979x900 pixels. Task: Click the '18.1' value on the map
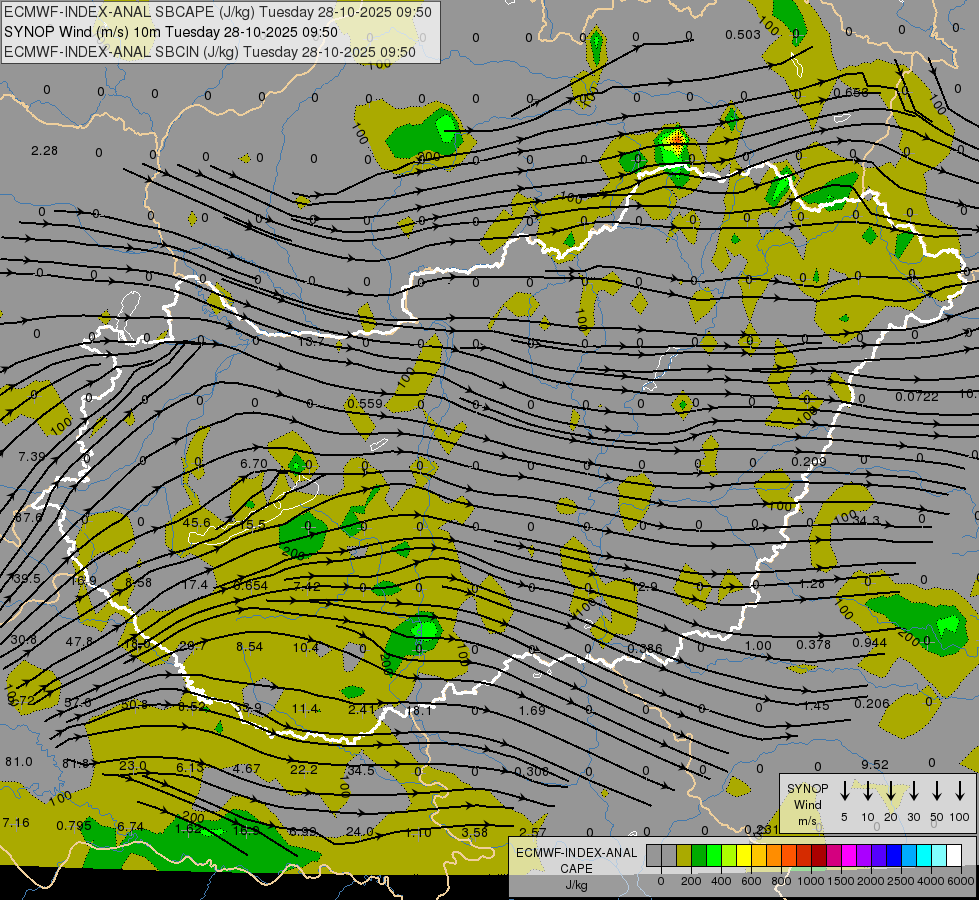(418, 710)
